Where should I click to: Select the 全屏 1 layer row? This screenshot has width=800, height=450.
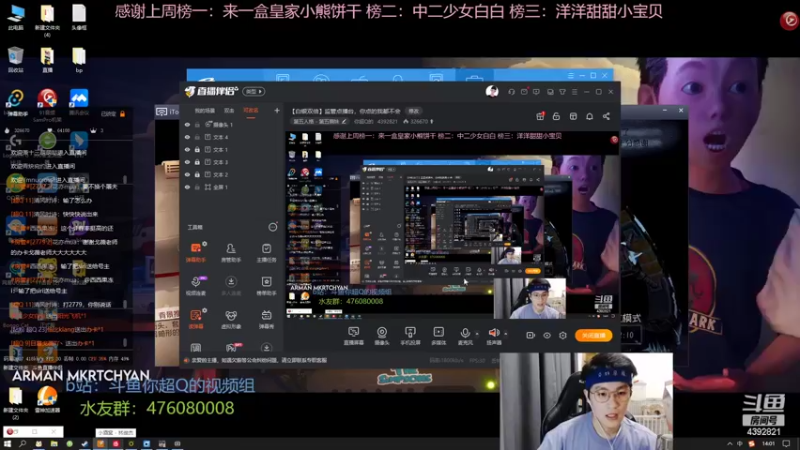pyautogui.click(x=232, y=187)
